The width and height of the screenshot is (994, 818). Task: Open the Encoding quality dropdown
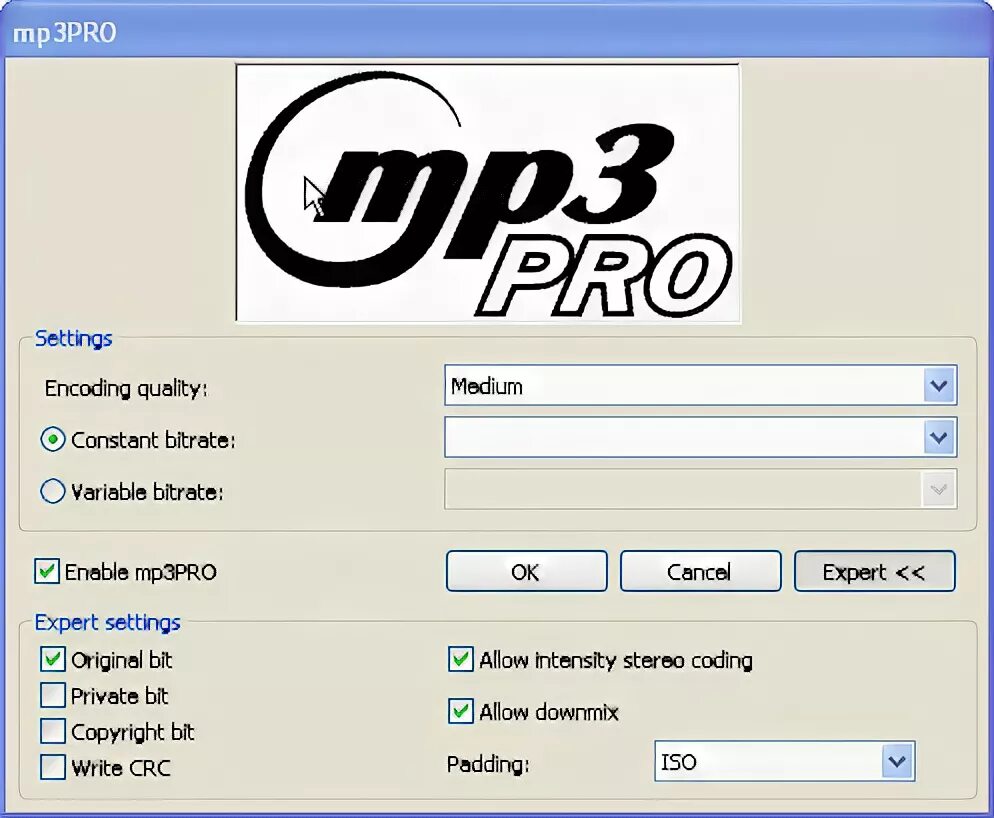click(700, 386)
